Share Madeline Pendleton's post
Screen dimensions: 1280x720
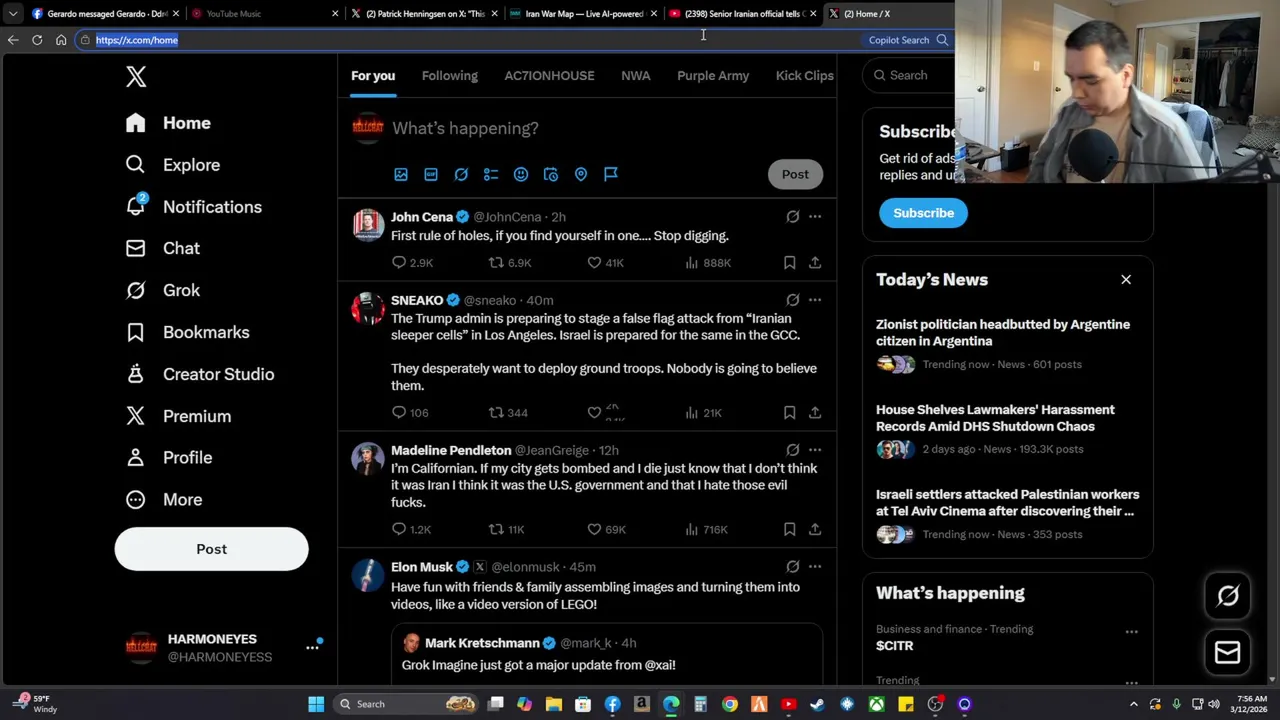click(x=815, y=529)
